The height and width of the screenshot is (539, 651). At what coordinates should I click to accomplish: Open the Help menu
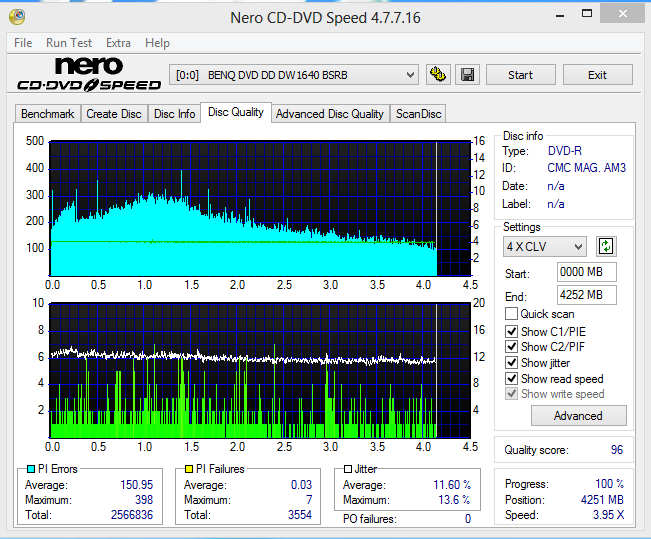tap(157, 43)
